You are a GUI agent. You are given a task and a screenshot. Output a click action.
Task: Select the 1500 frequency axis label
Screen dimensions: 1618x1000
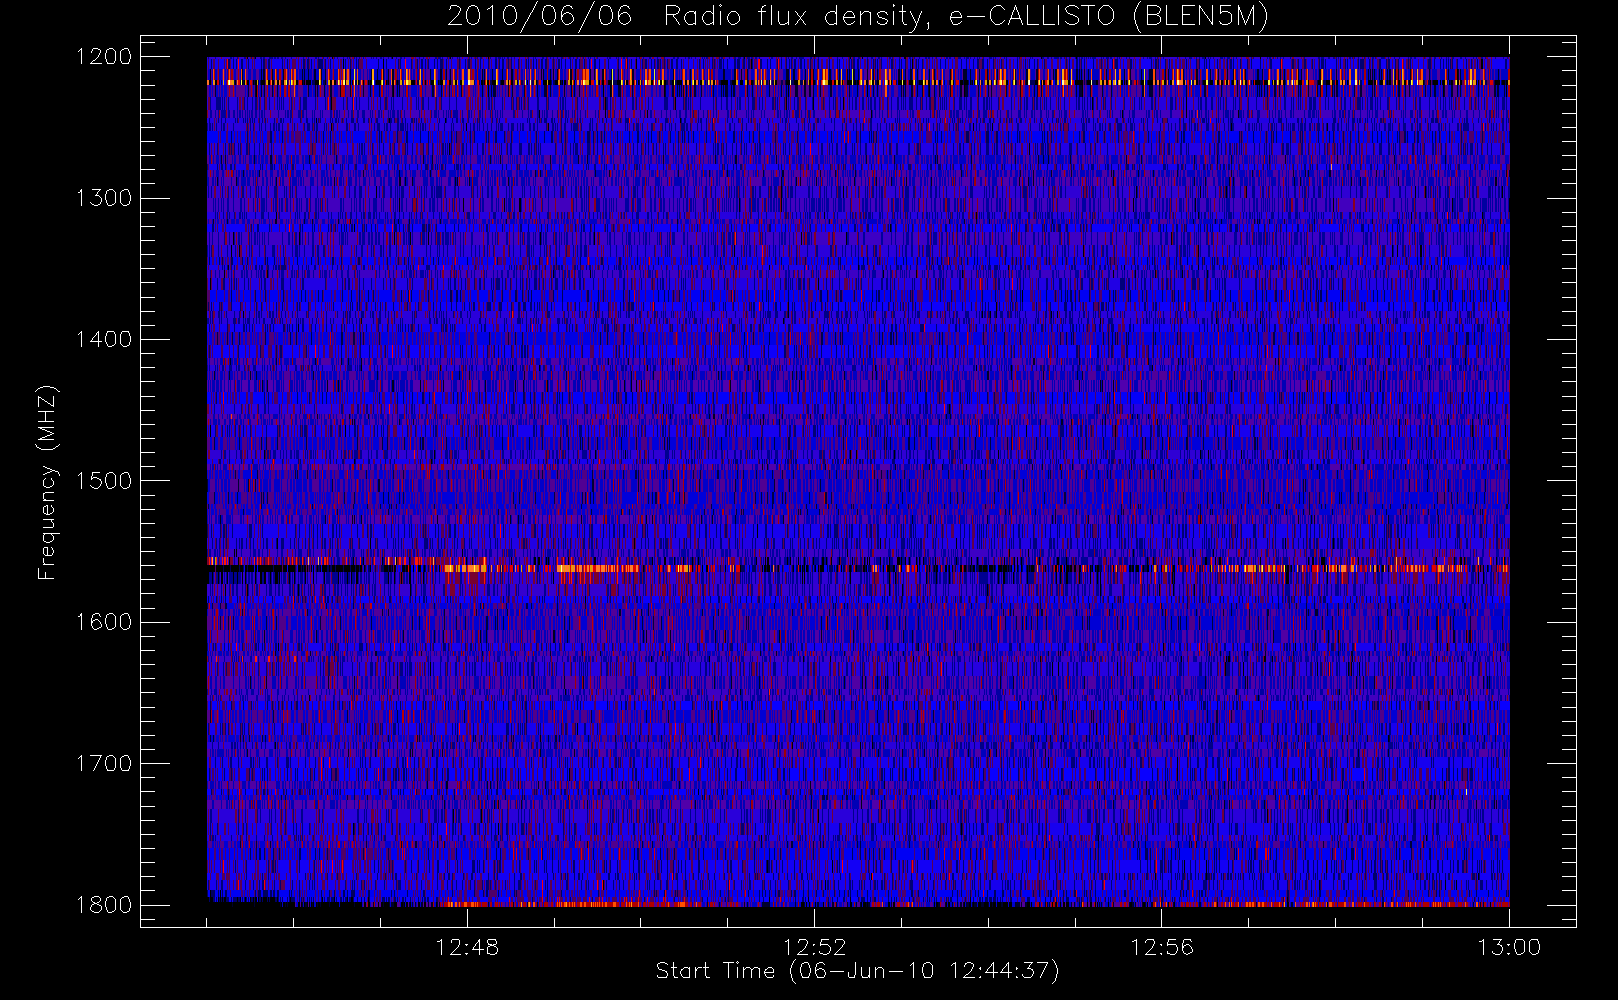(104, 481)
